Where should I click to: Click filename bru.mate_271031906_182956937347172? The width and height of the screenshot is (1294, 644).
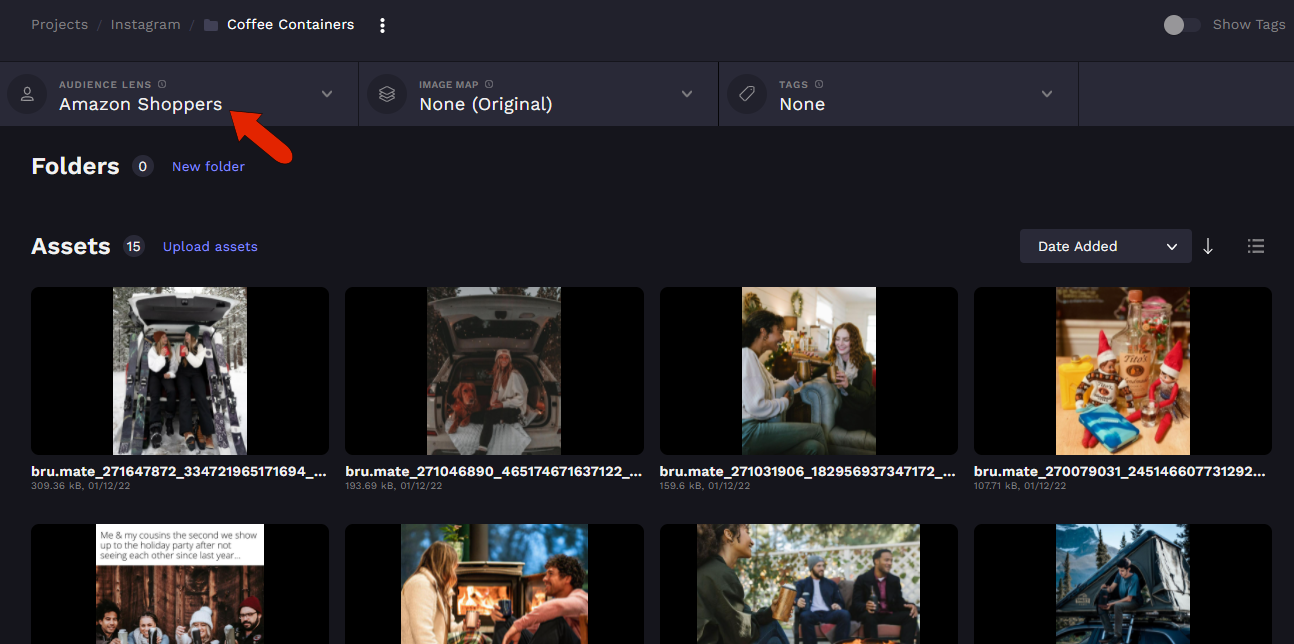(808, 471)
